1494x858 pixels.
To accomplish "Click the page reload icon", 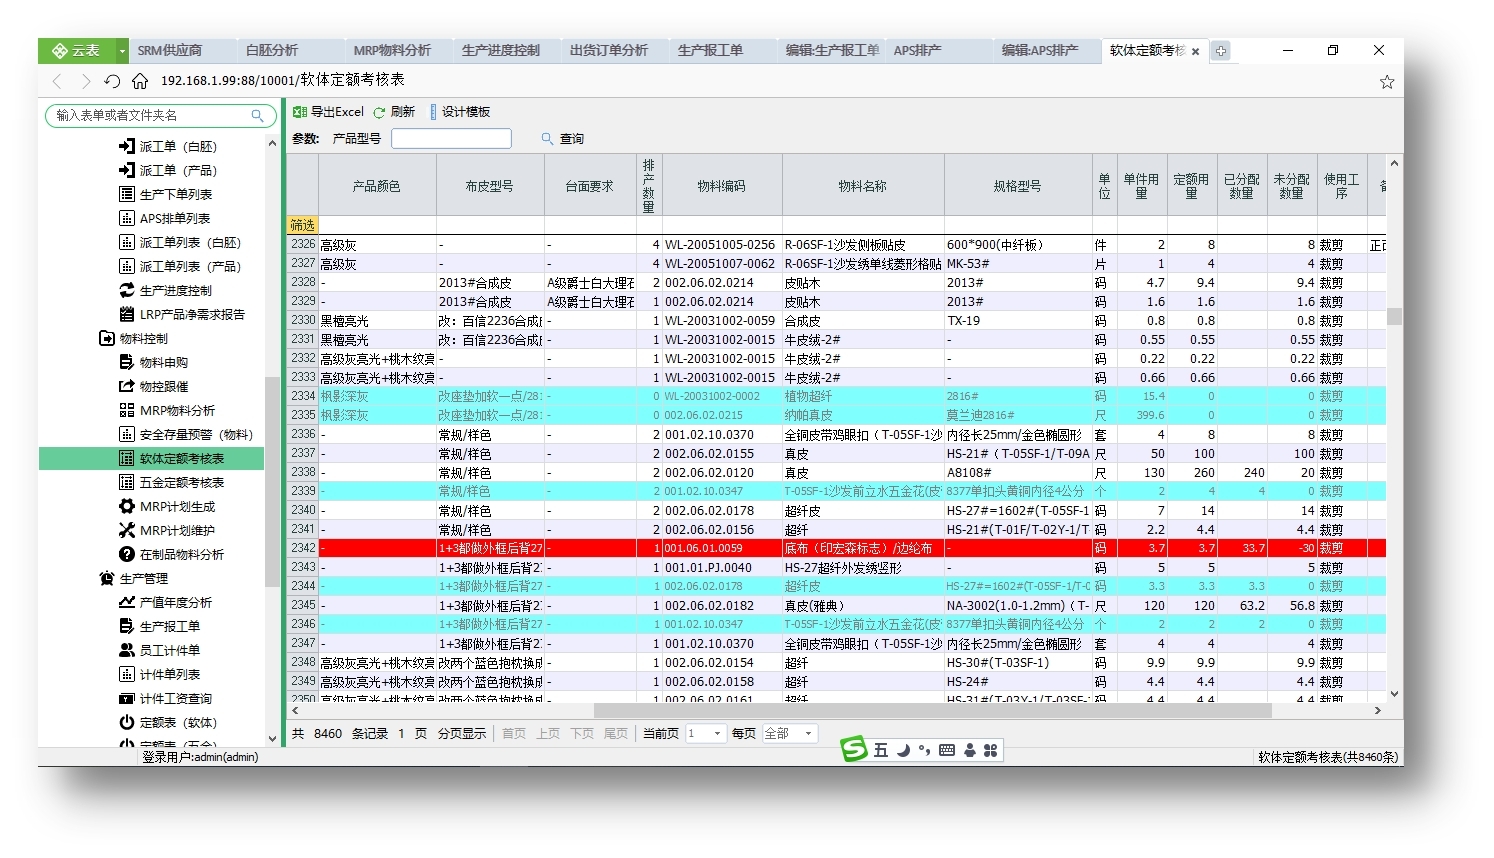I will click(x=112, y=81).
